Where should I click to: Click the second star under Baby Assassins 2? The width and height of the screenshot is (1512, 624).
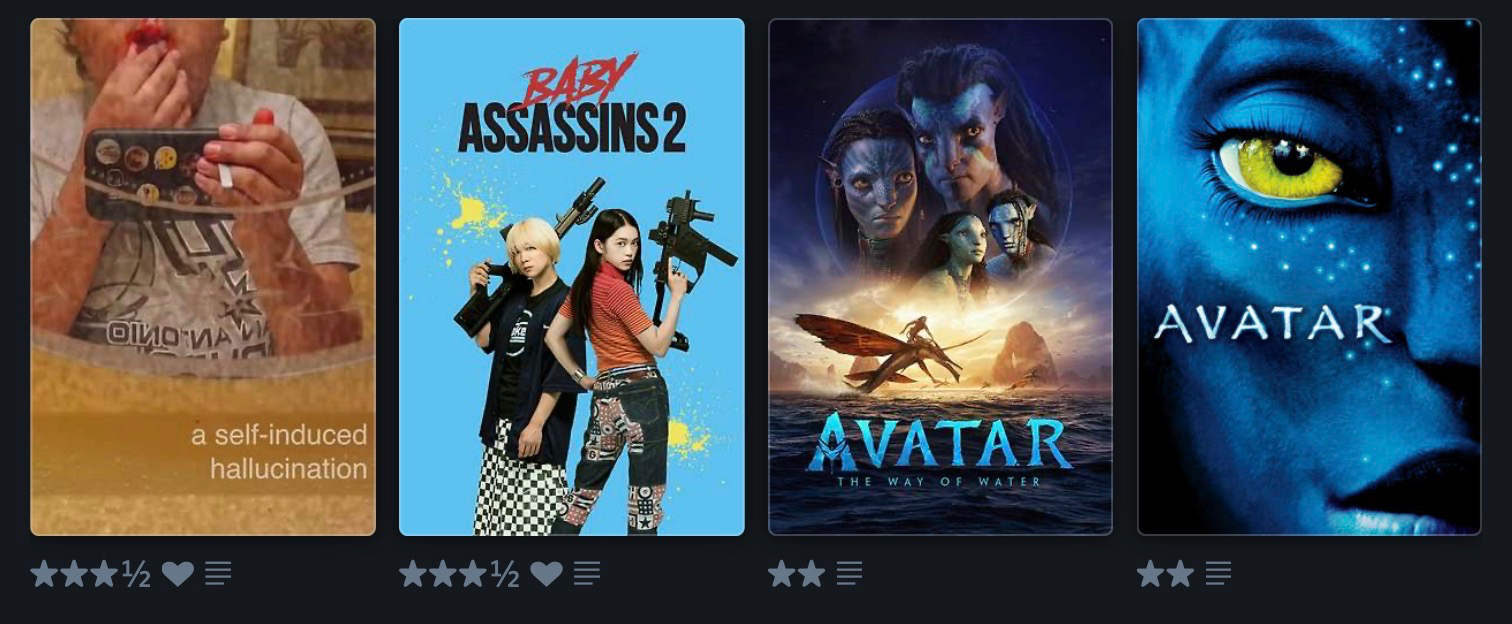tap(443, 573)
